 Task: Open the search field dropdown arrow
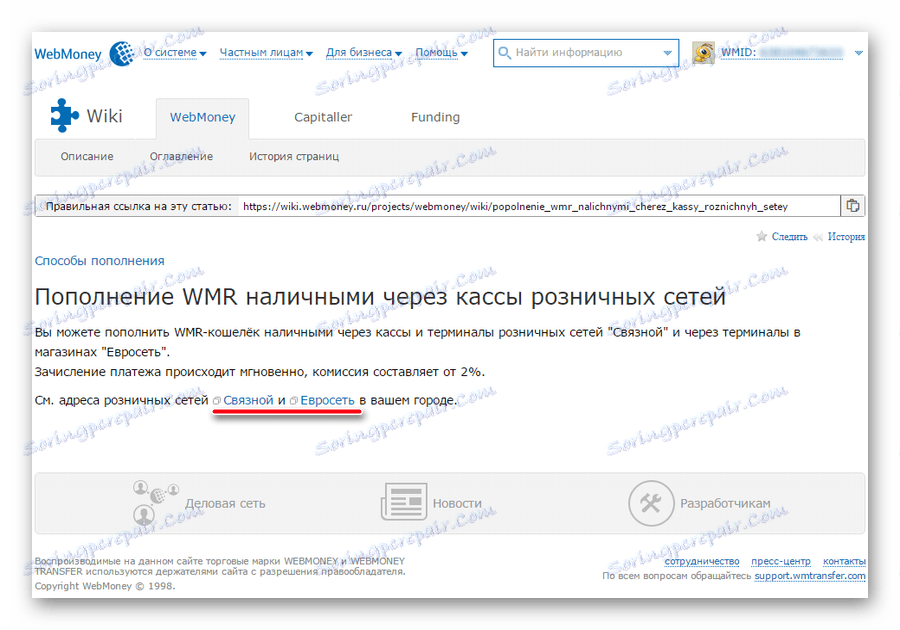tap(668, 53)
